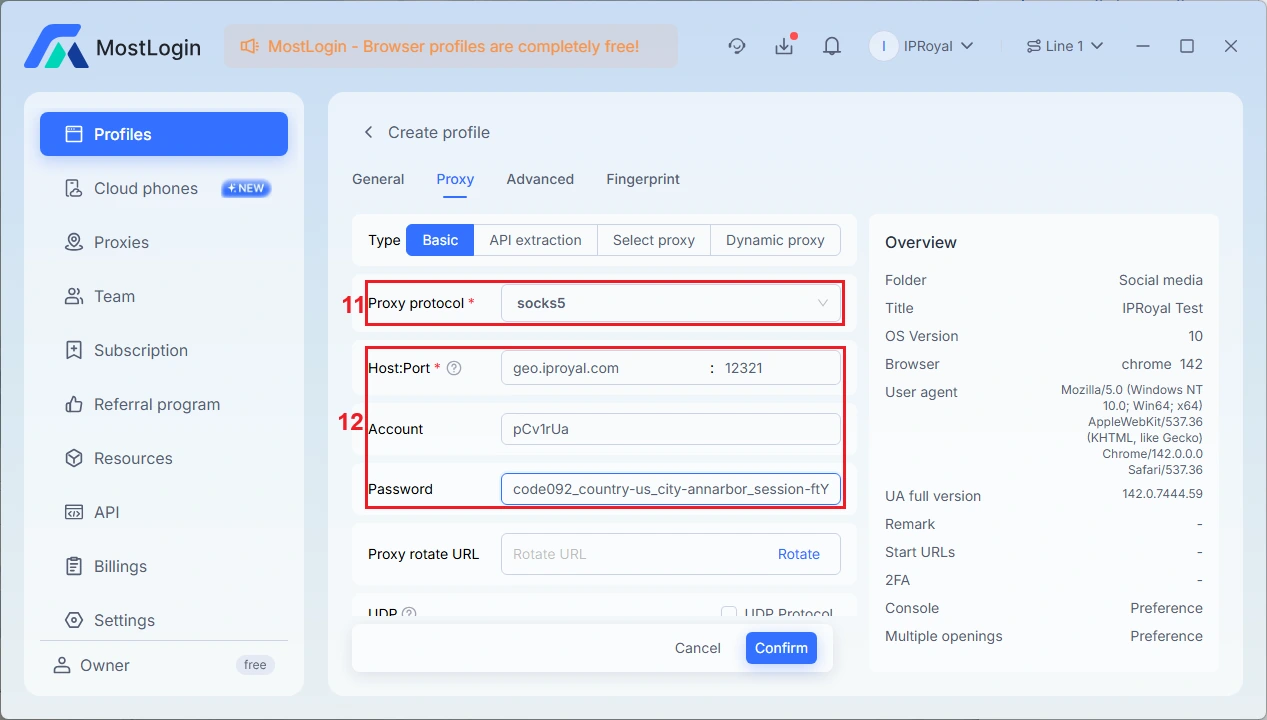Open the Referral program page
The height and width of the screenshot is (720, 1267).
pyautogui.click(x=164, y=404)
